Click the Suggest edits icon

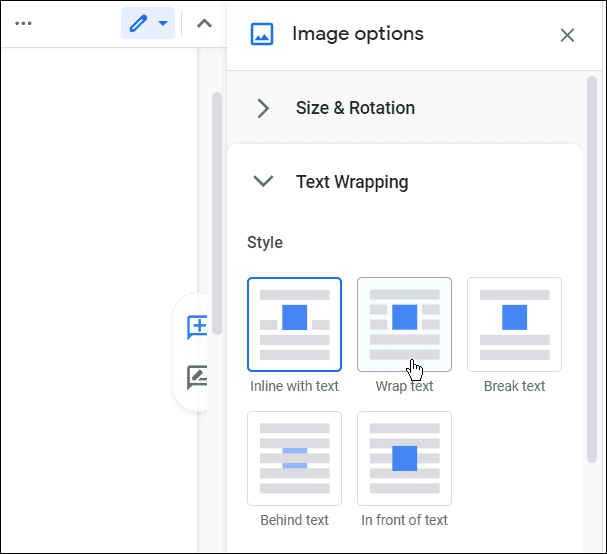[x=197, y=377]
